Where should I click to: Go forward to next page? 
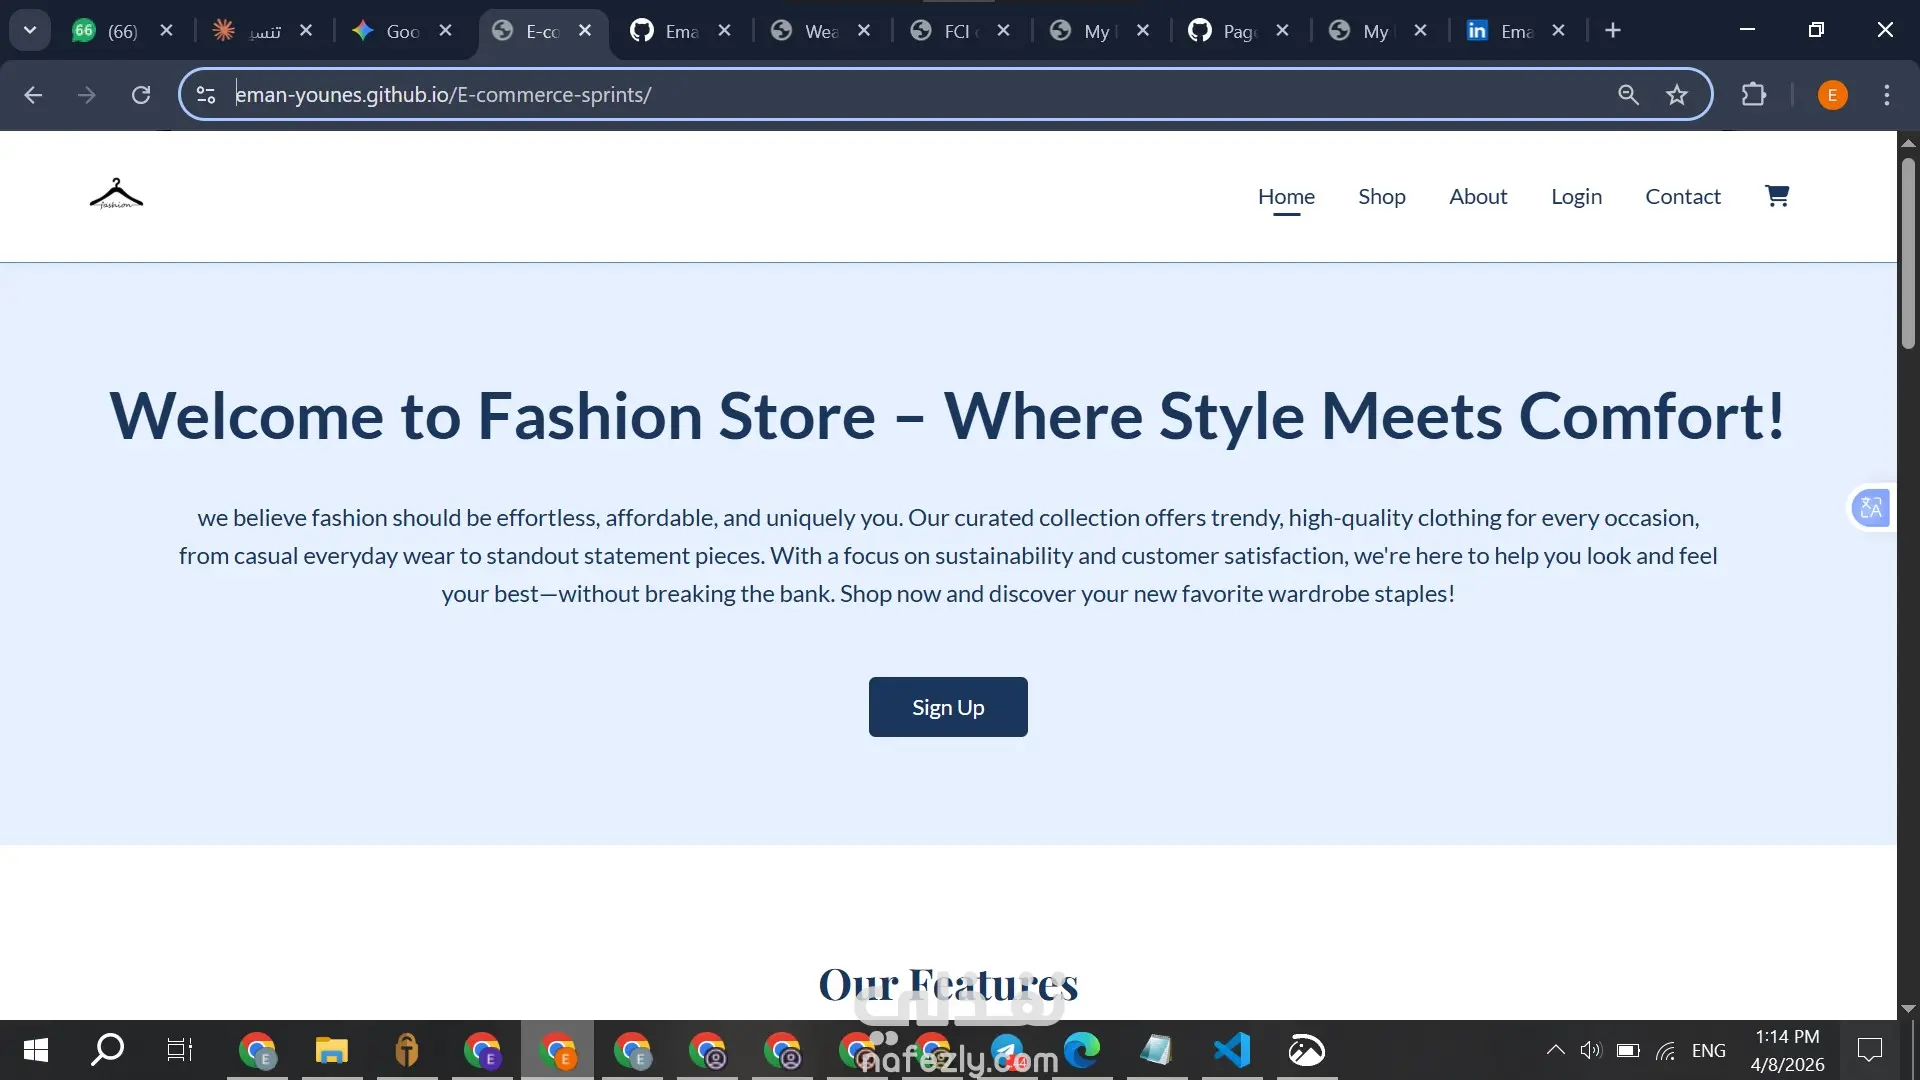pos(87,95)
